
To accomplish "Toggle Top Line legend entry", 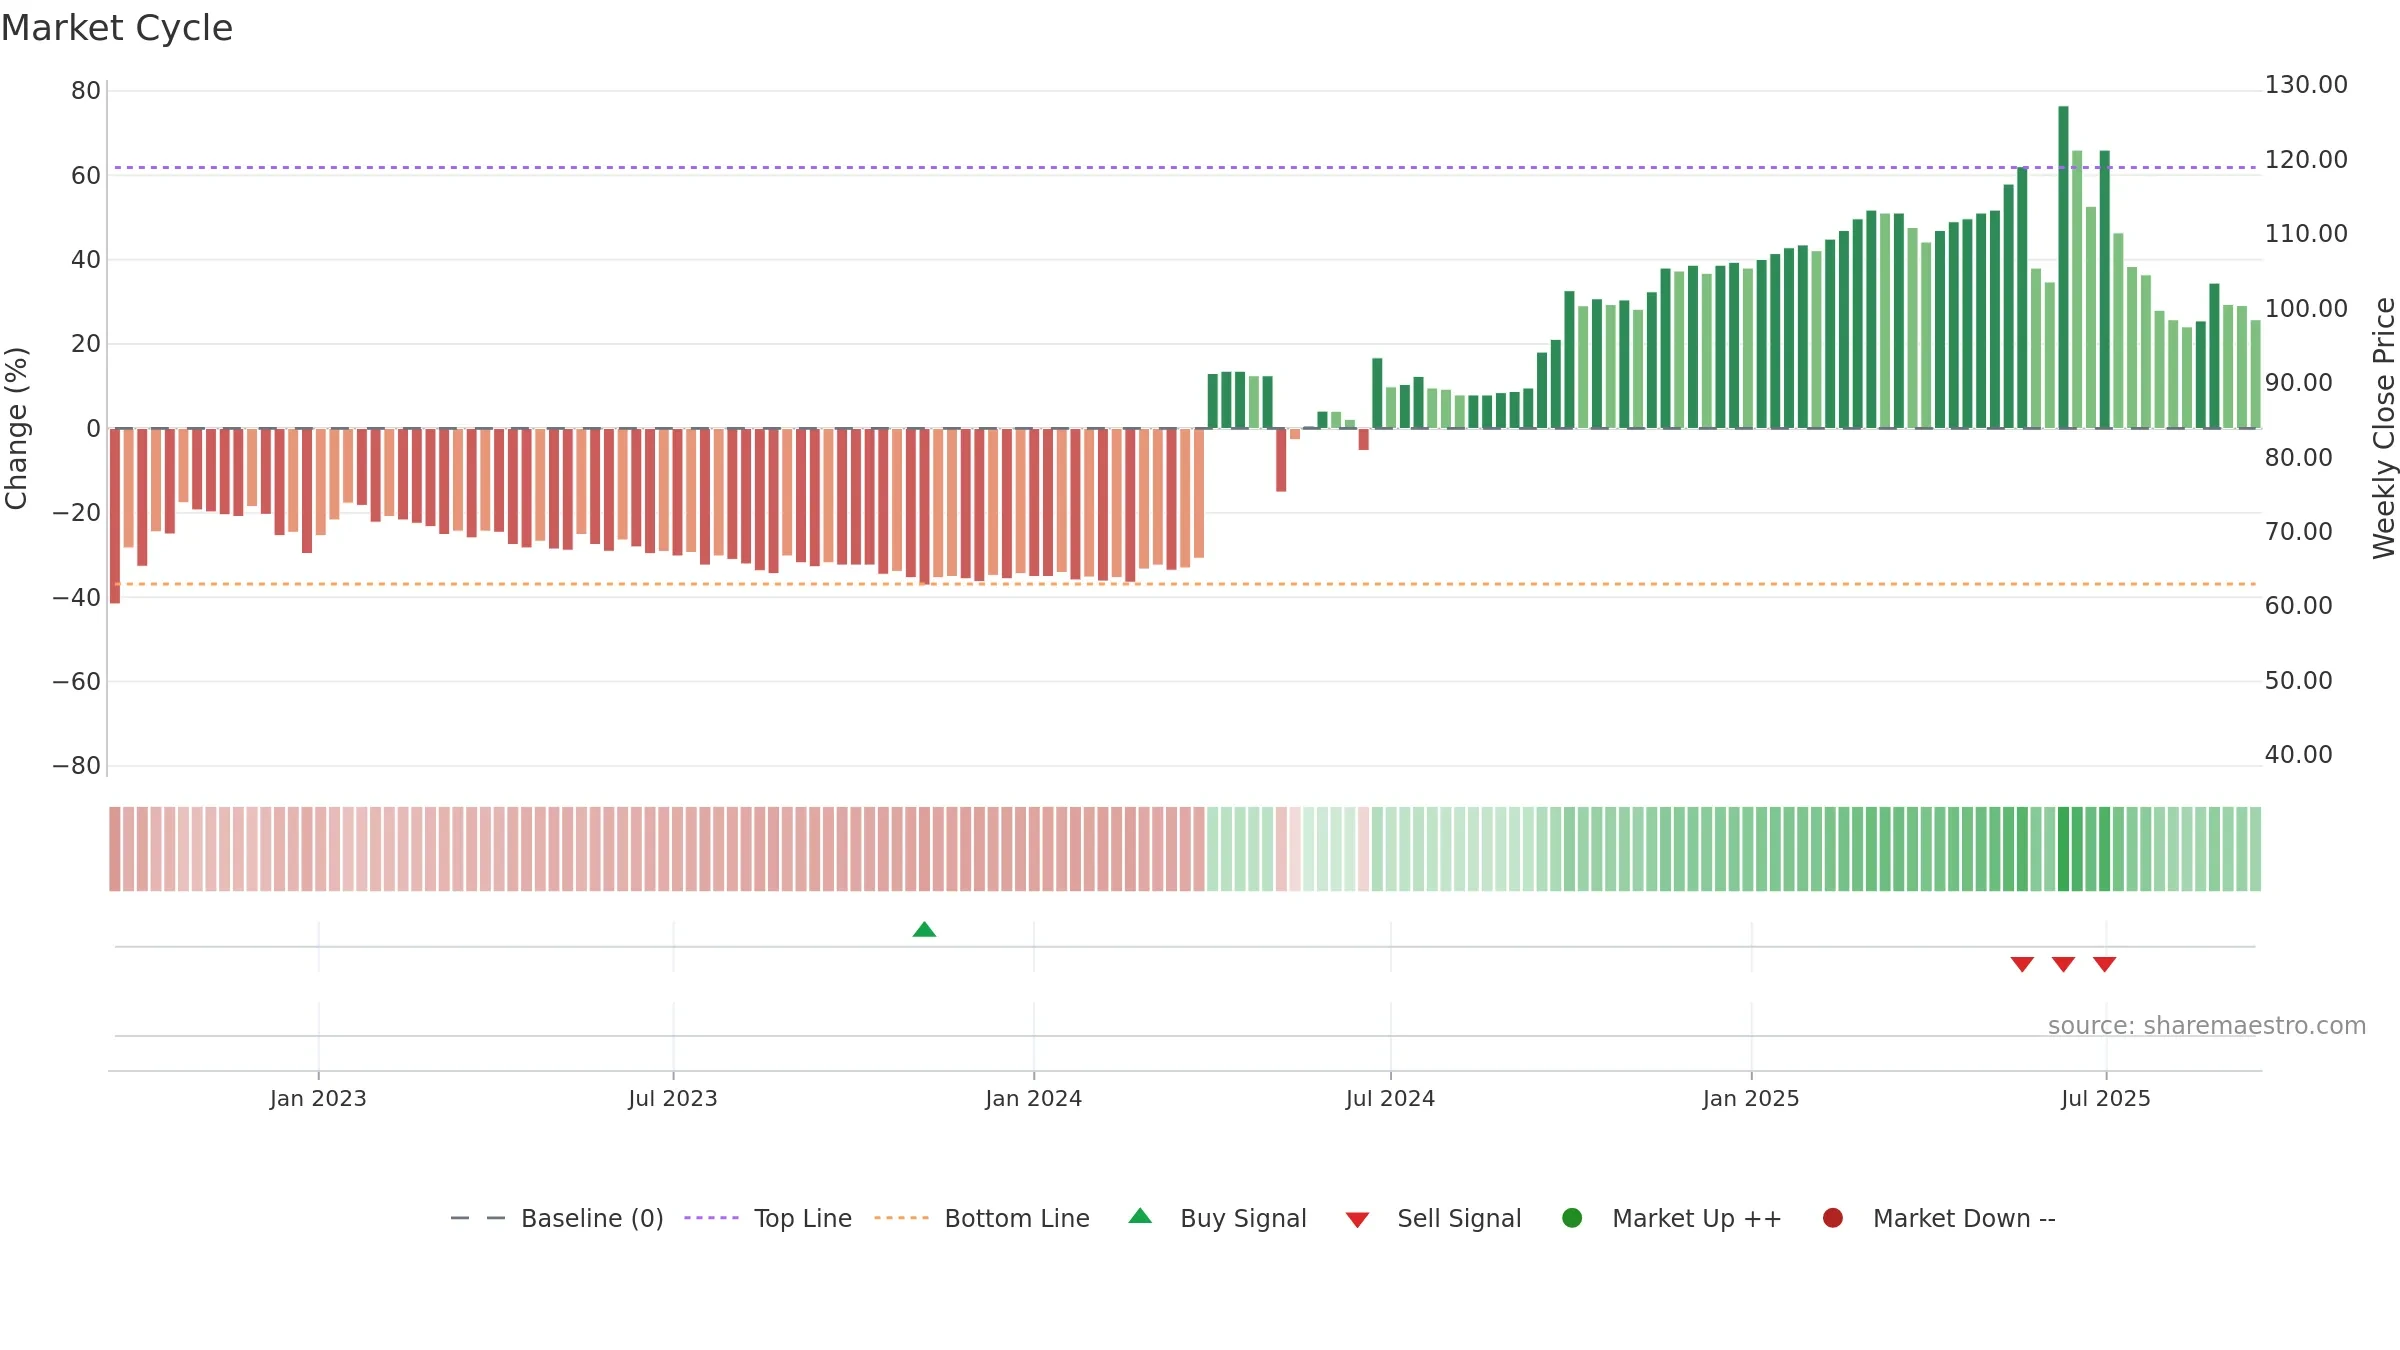I will [x=768, y=1218].
